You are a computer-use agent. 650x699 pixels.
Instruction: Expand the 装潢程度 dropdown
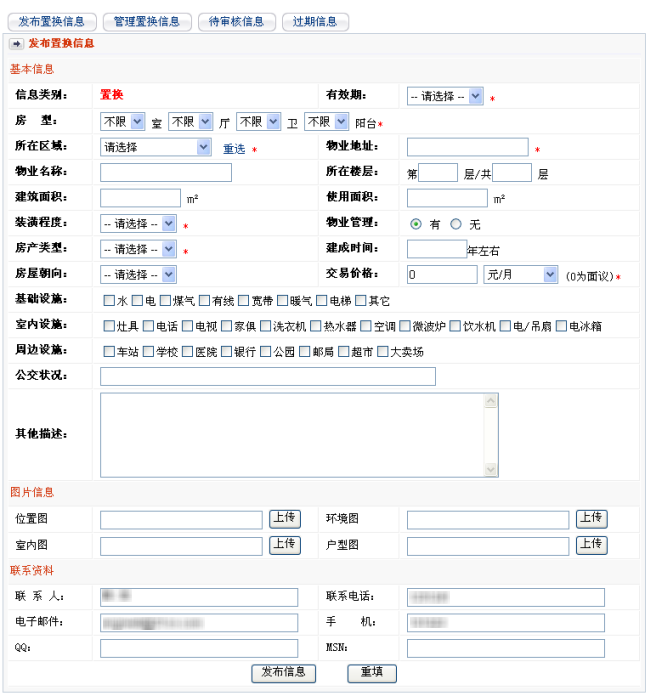[x=138, y=224]
